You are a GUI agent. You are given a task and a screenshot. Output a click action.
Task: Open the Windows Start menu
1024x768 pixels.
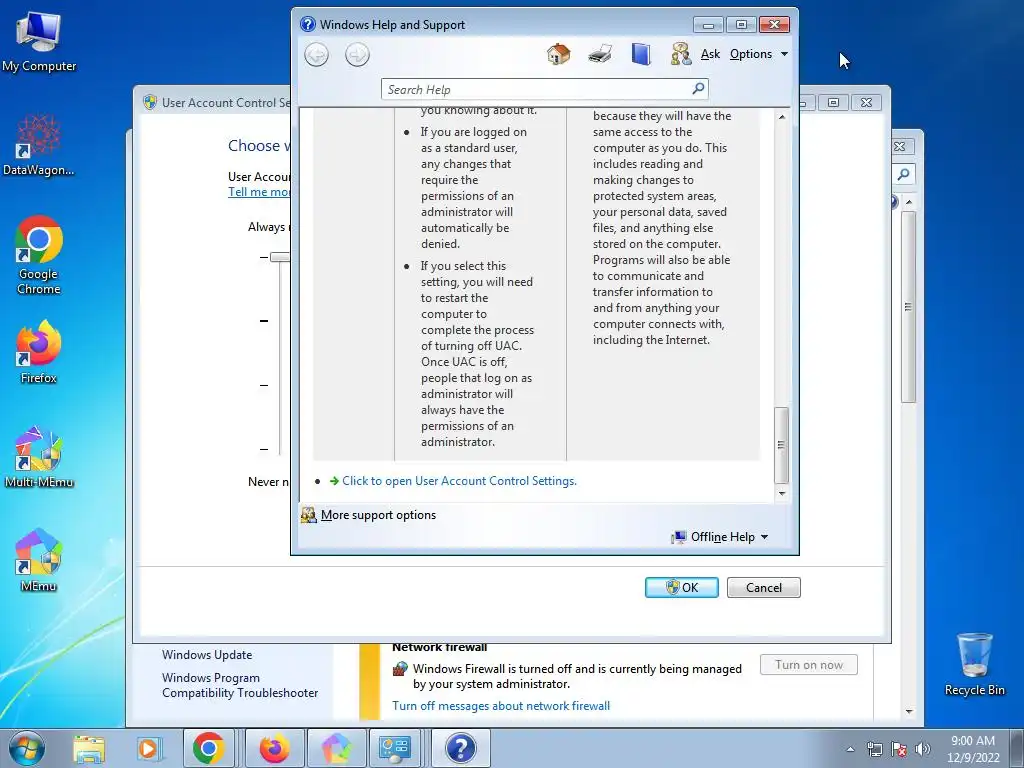click(x=26, y=748)
